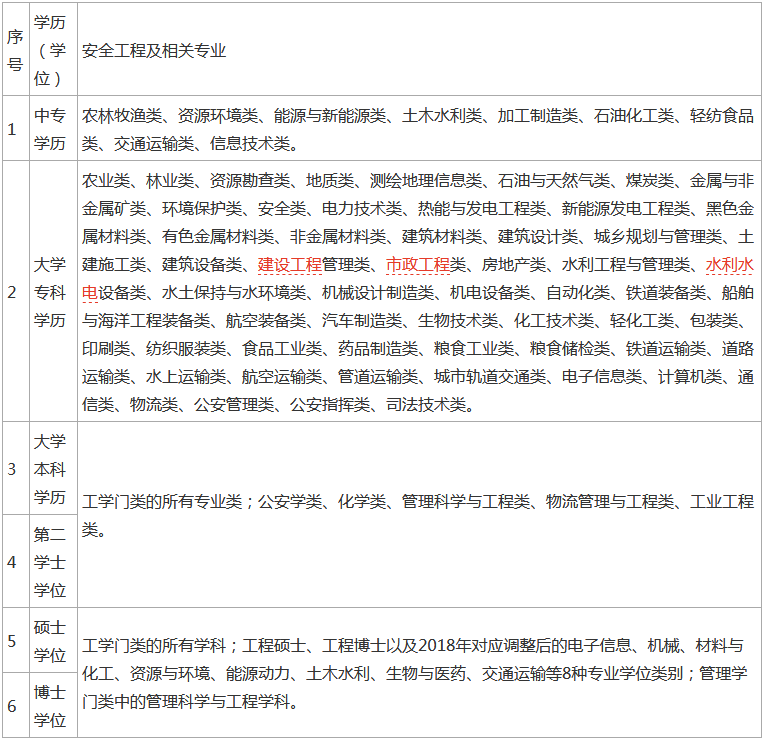Select the 中专学历 cell
Viewport: 764px width, 740px height.
[50, 129]
